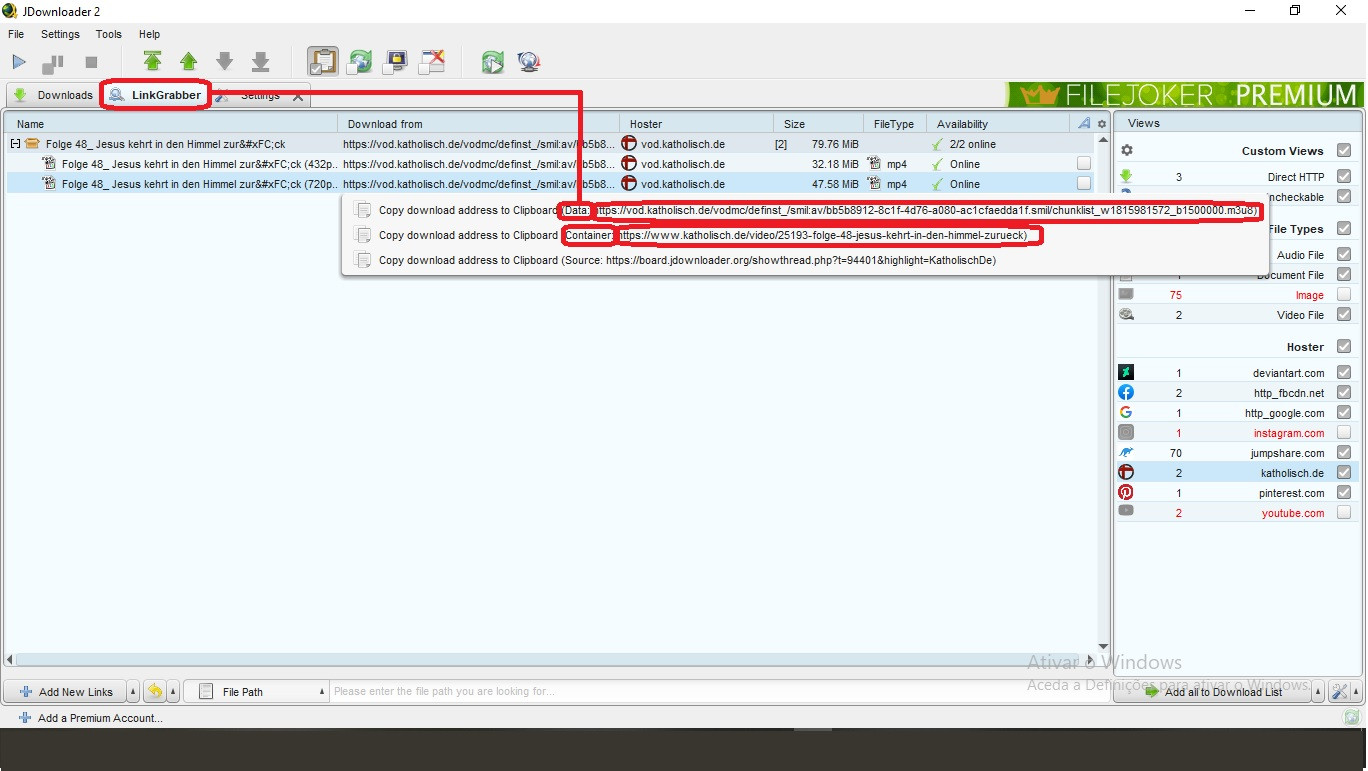Open the Tools menu

point(109,34)
